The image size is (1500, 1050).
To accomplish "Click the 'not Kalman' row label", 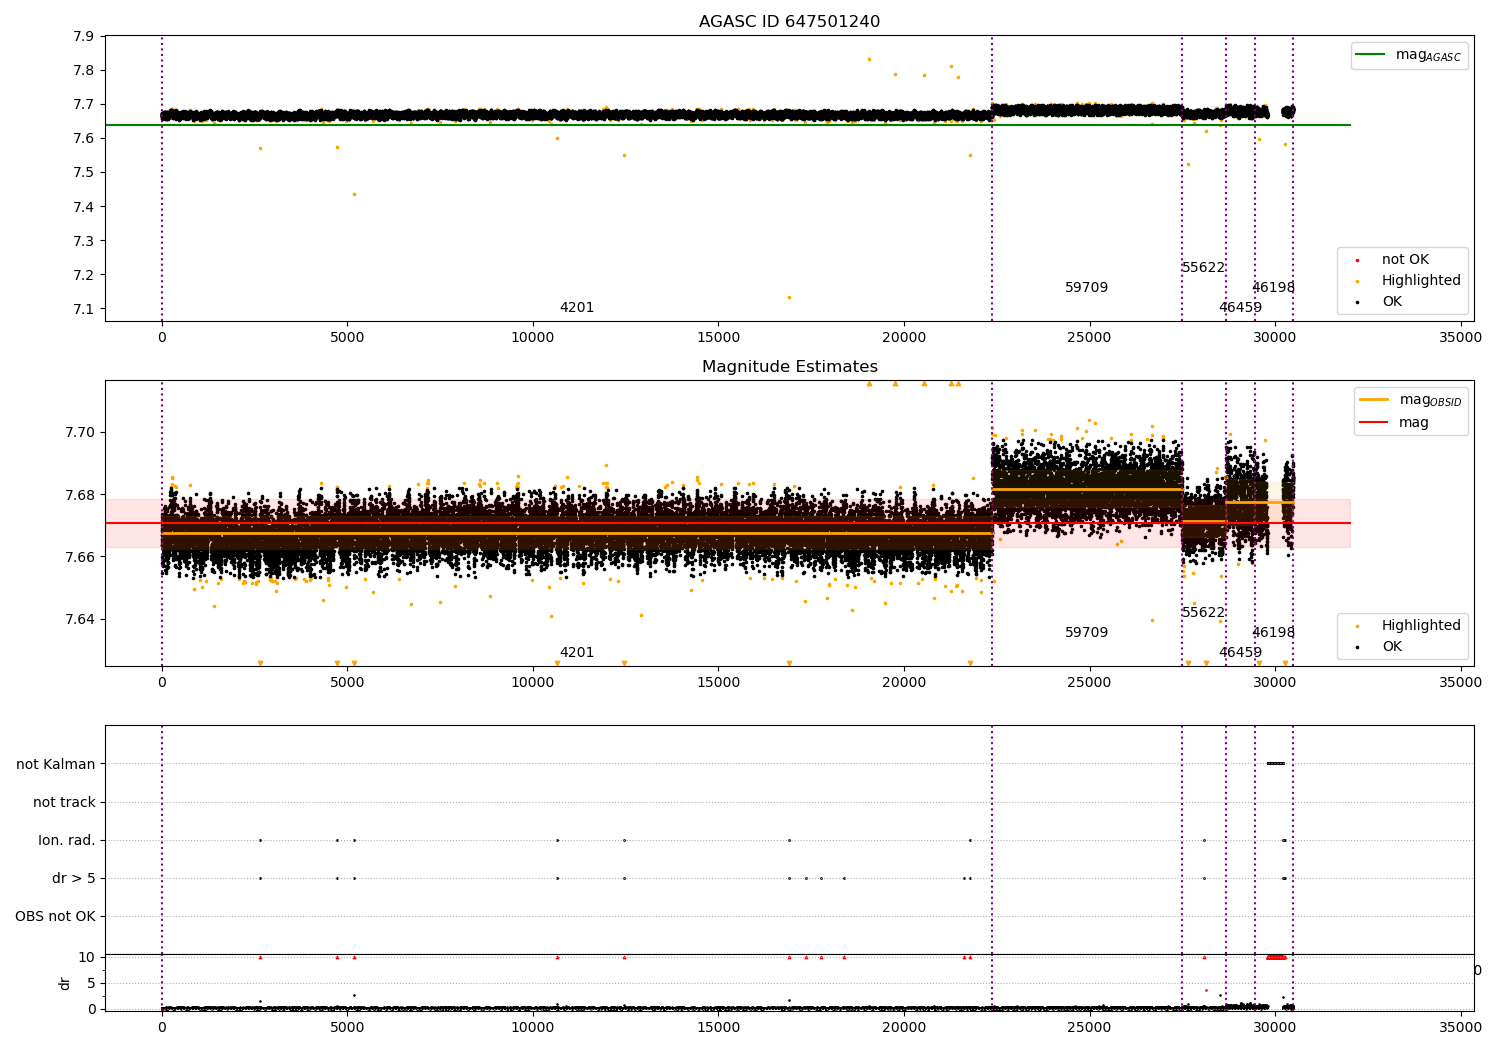I will tap(56, 764).
